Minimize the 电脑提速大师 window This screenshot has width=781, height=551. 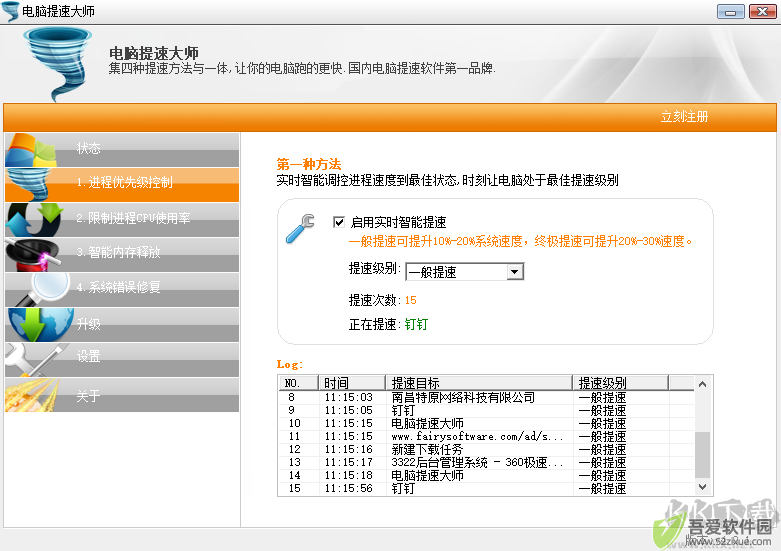(x=731, y=11)
